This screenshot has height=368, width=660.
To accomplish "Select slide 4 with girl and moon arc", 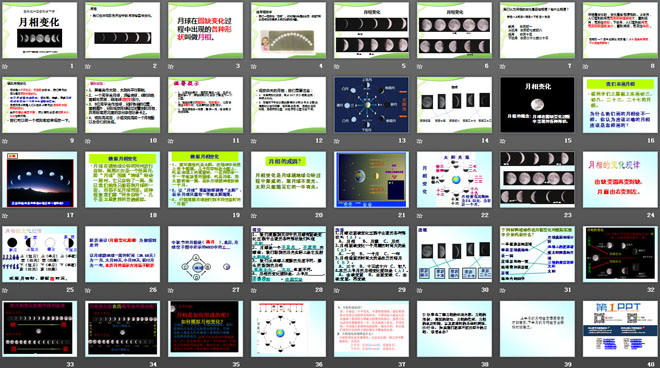I will point(288,30).
